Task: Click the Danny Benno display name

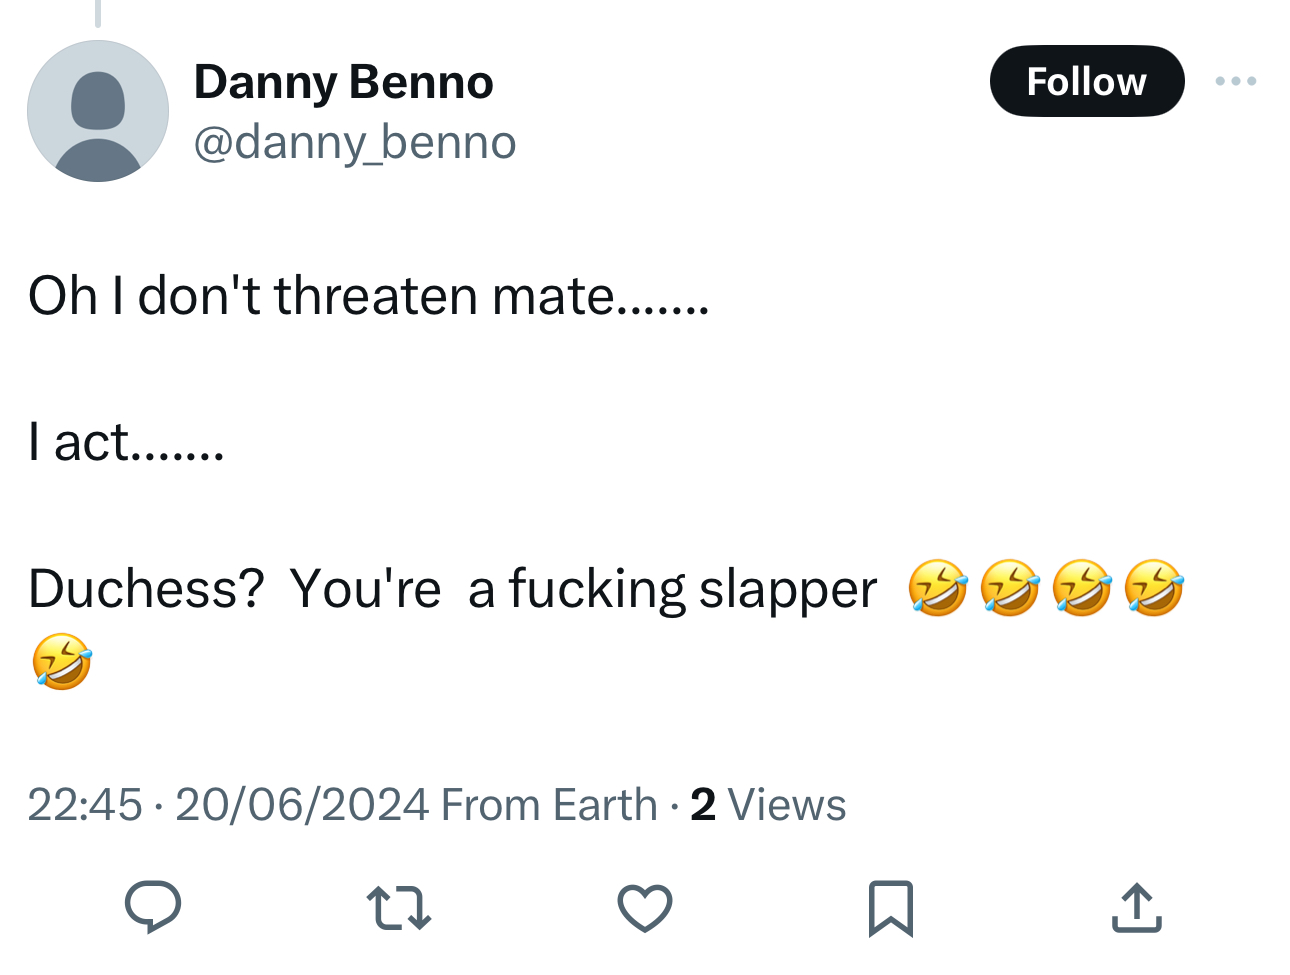Action: point(343,82)
